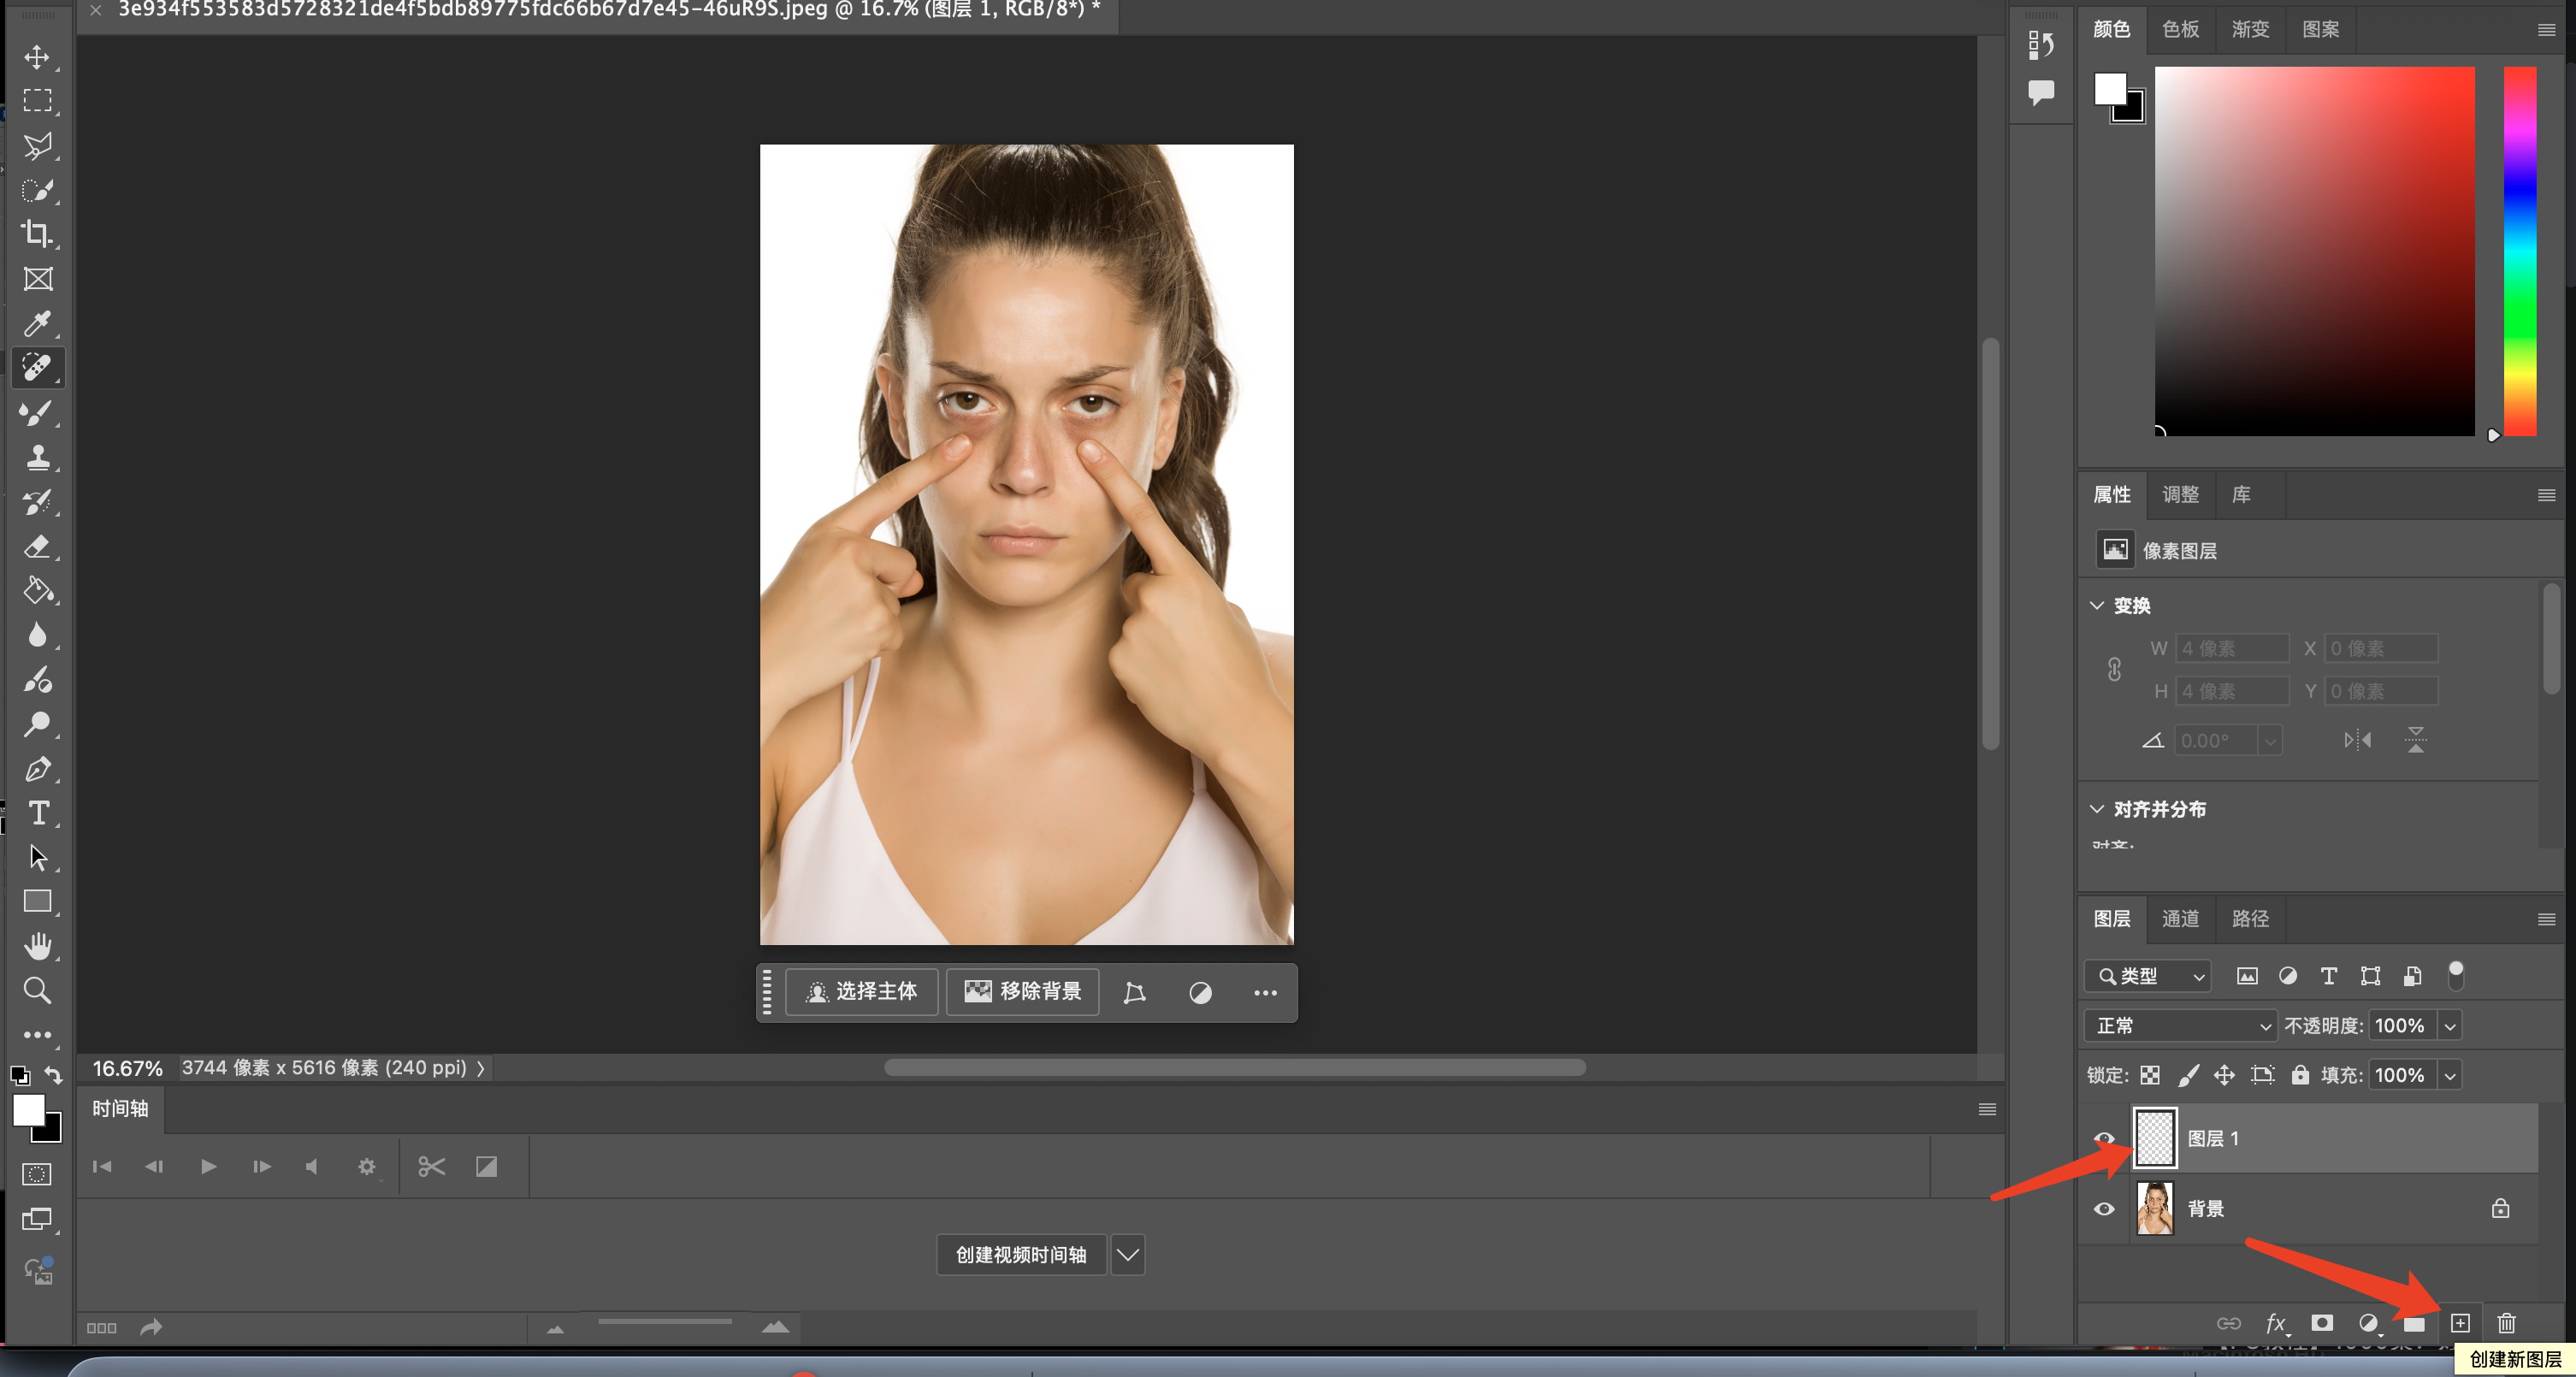This screenshot has height=1377, width=2576.
Task: Open the 不透明度 opacity dropdown arrow
Action: coord(2449,1026)
